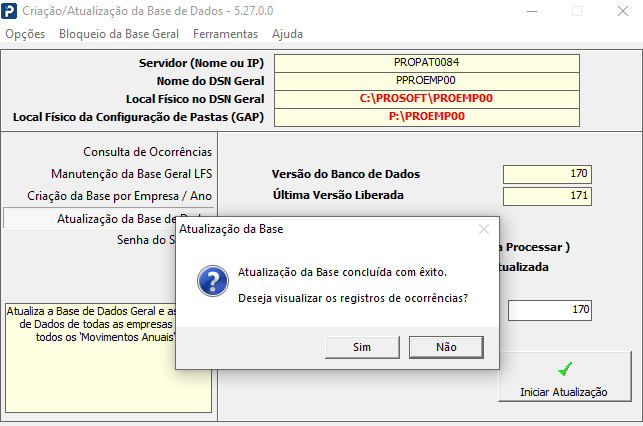
Task: Click the Servidor field showing PROPAT0084
Action: [x=427, y=63]
